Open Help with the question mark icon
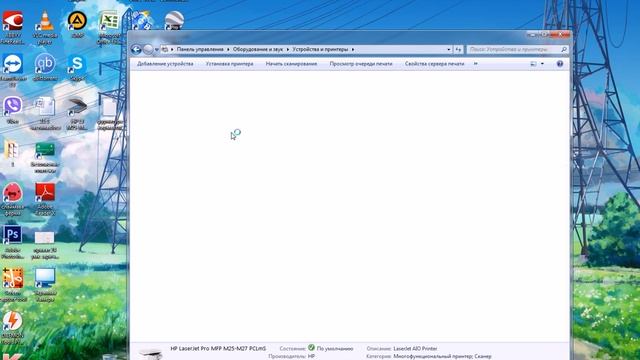This screenshot has height=360, width=640. coord(560,64)
